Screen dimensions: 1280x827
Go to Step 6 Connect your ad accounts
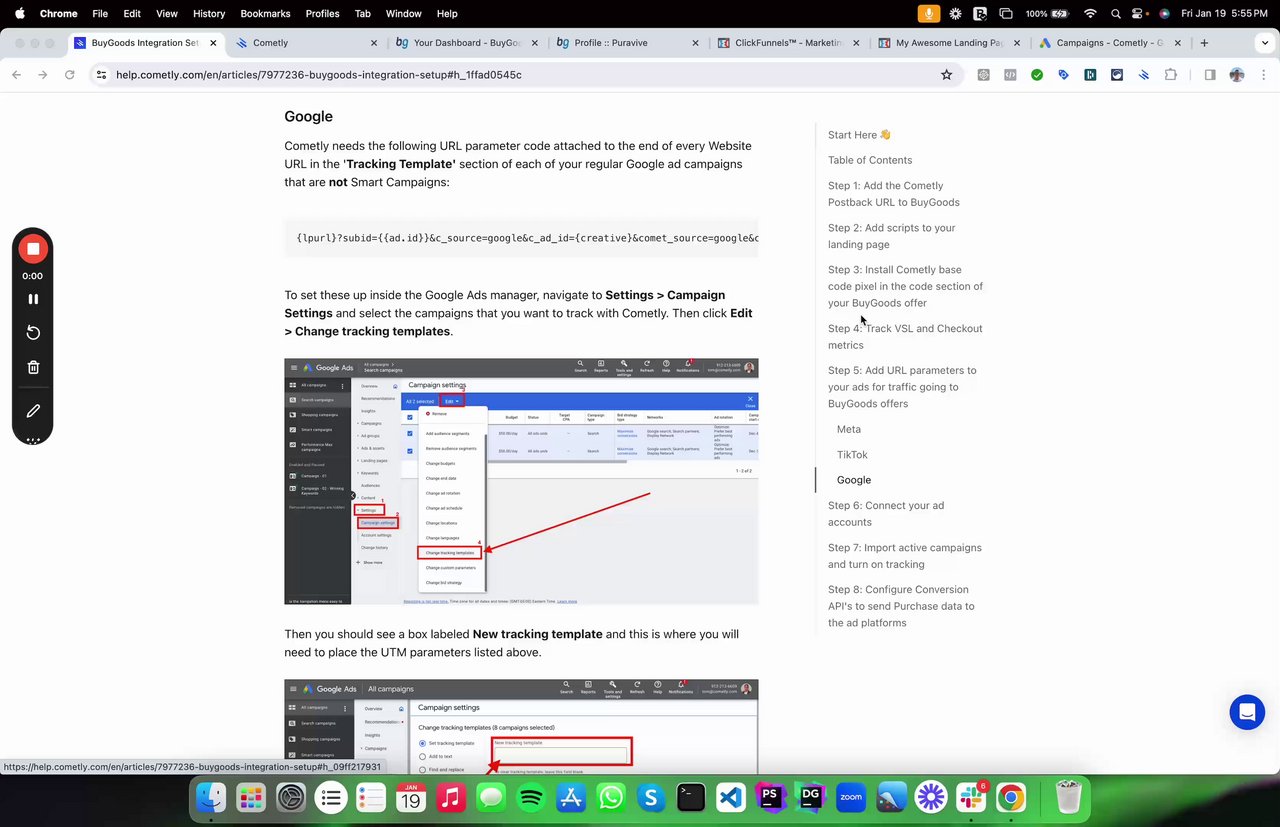pyautogui.click(x=886, y=514)
